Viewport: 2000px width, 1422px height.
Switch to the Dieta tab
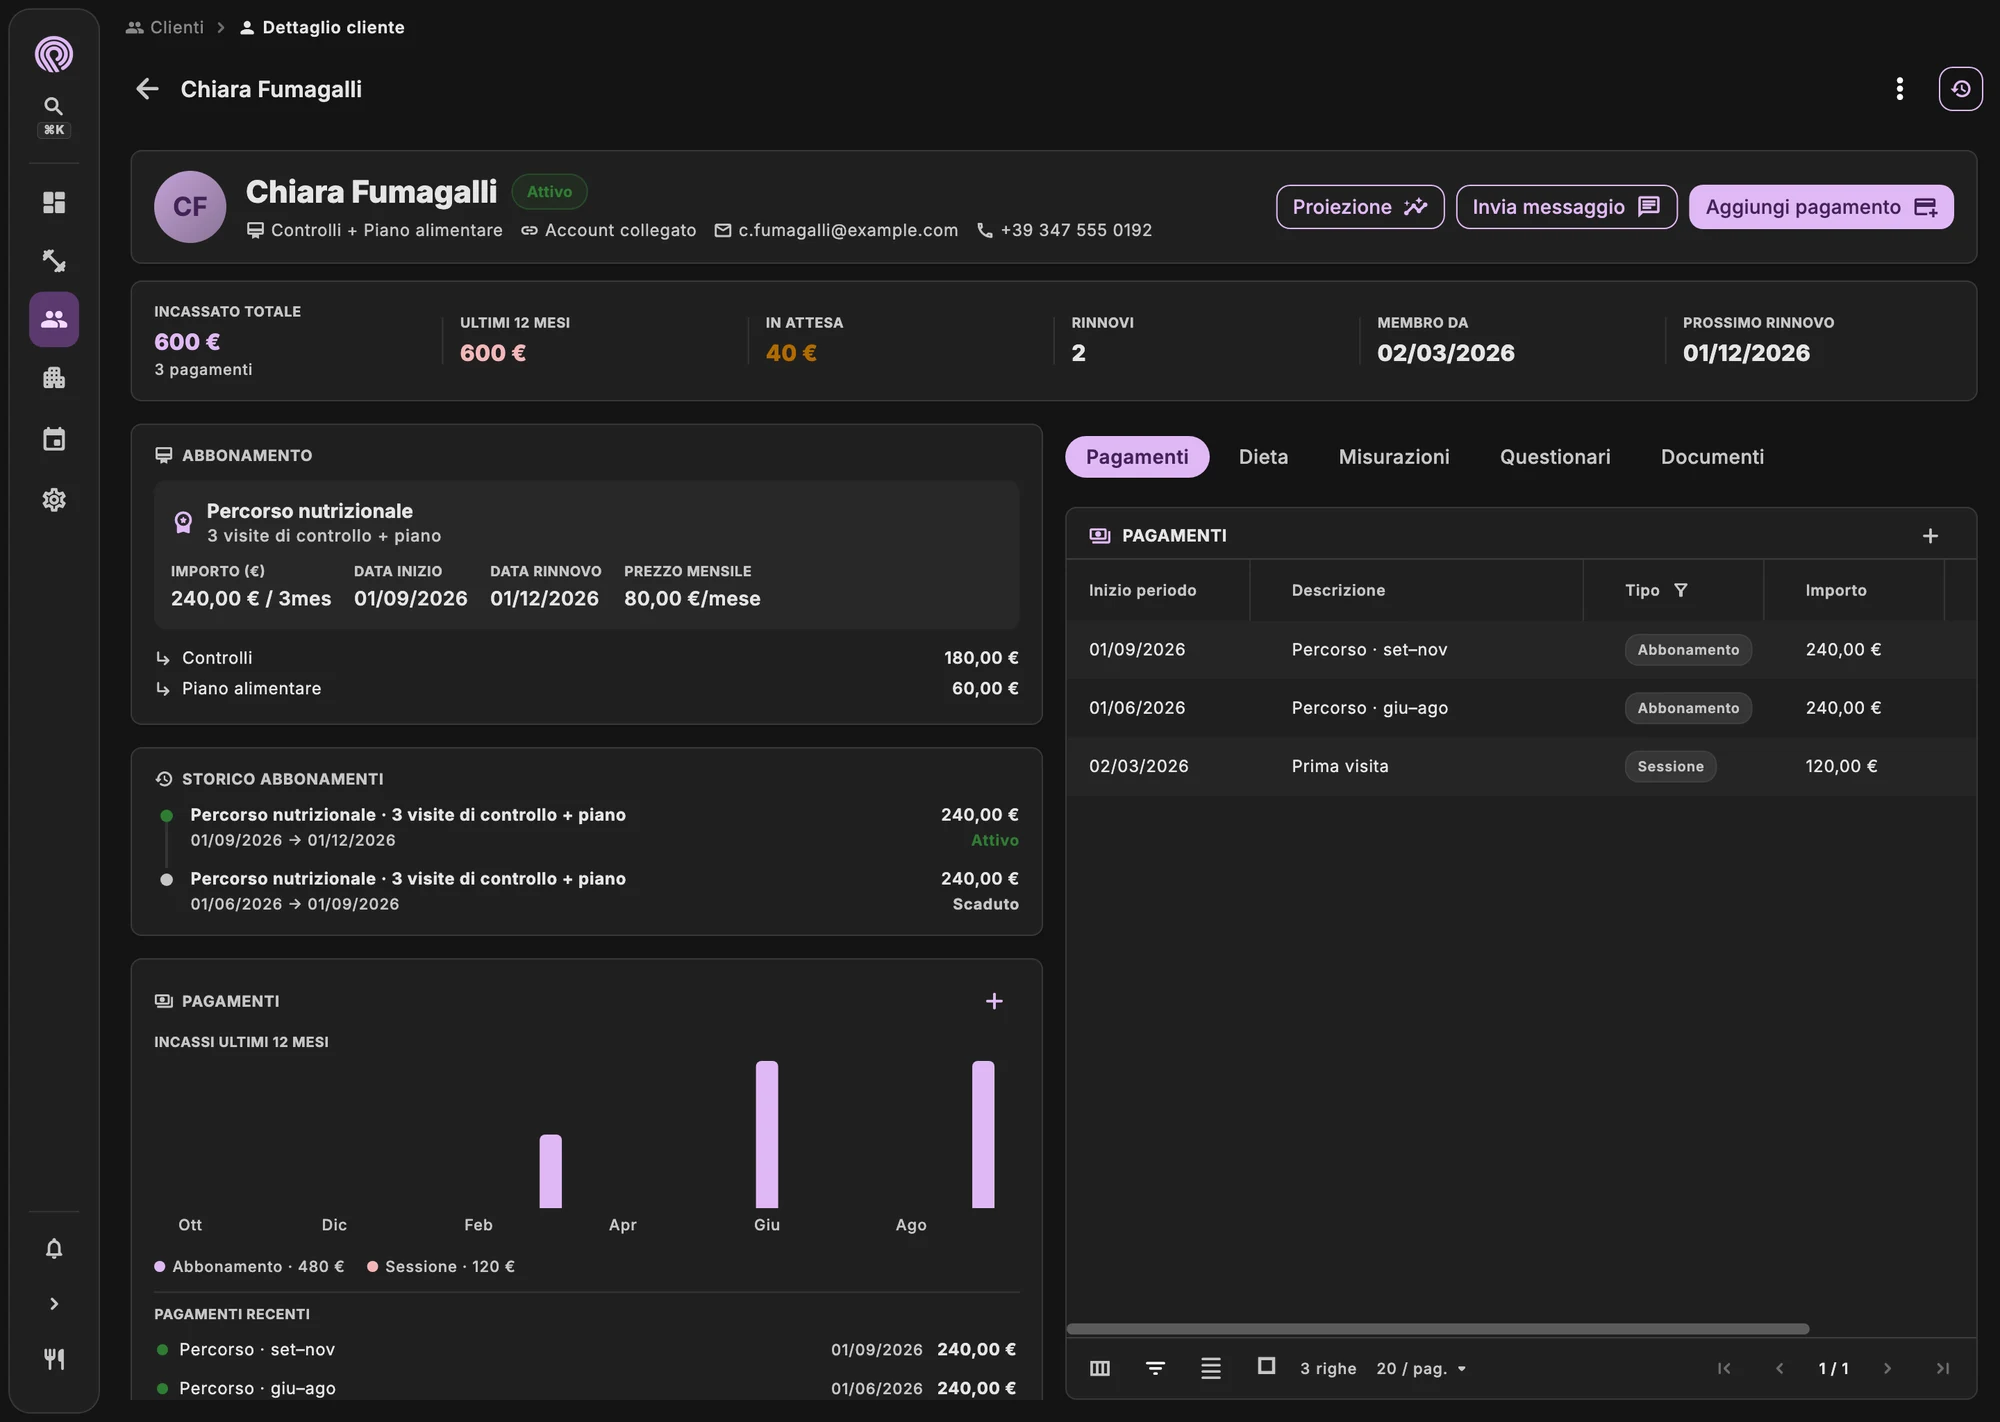(1263, 457)
